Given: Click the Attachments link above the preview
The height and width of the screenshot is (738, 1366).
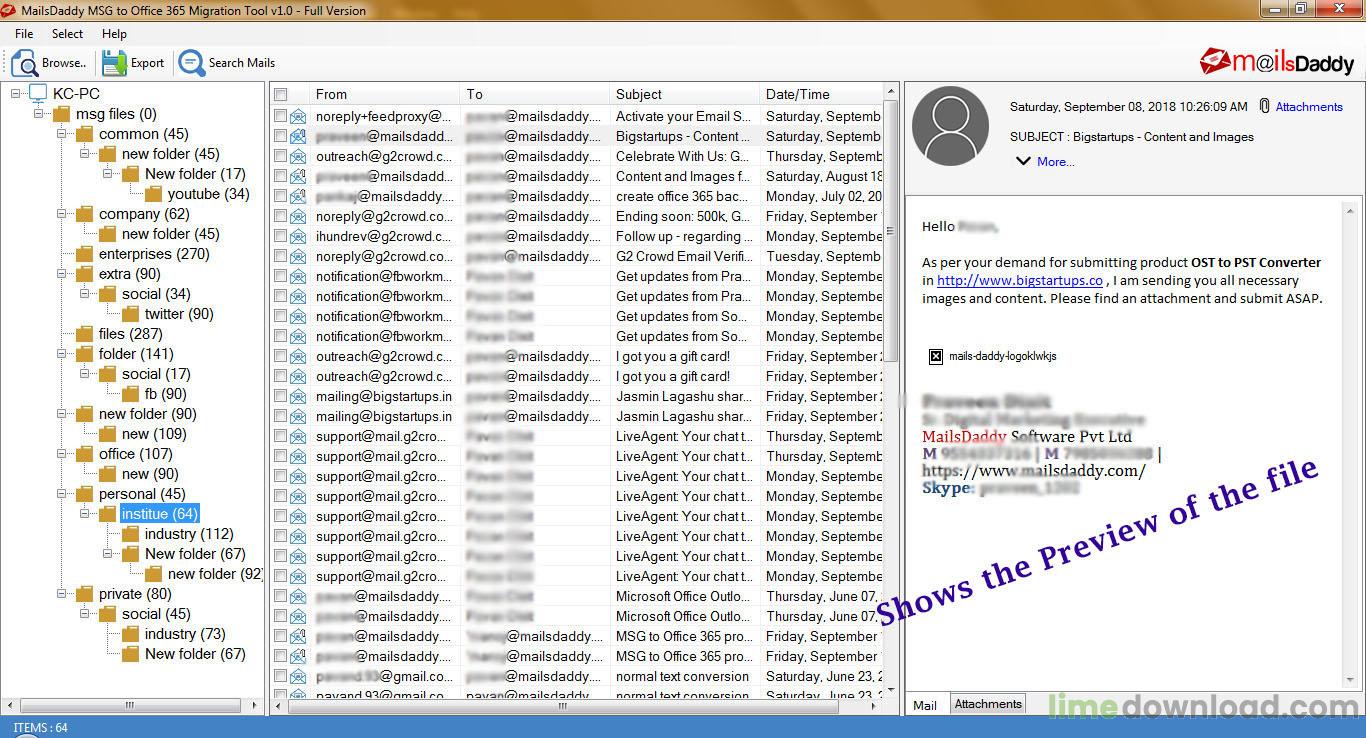Looking at the screenshot, I should (x=1308, y=106).
